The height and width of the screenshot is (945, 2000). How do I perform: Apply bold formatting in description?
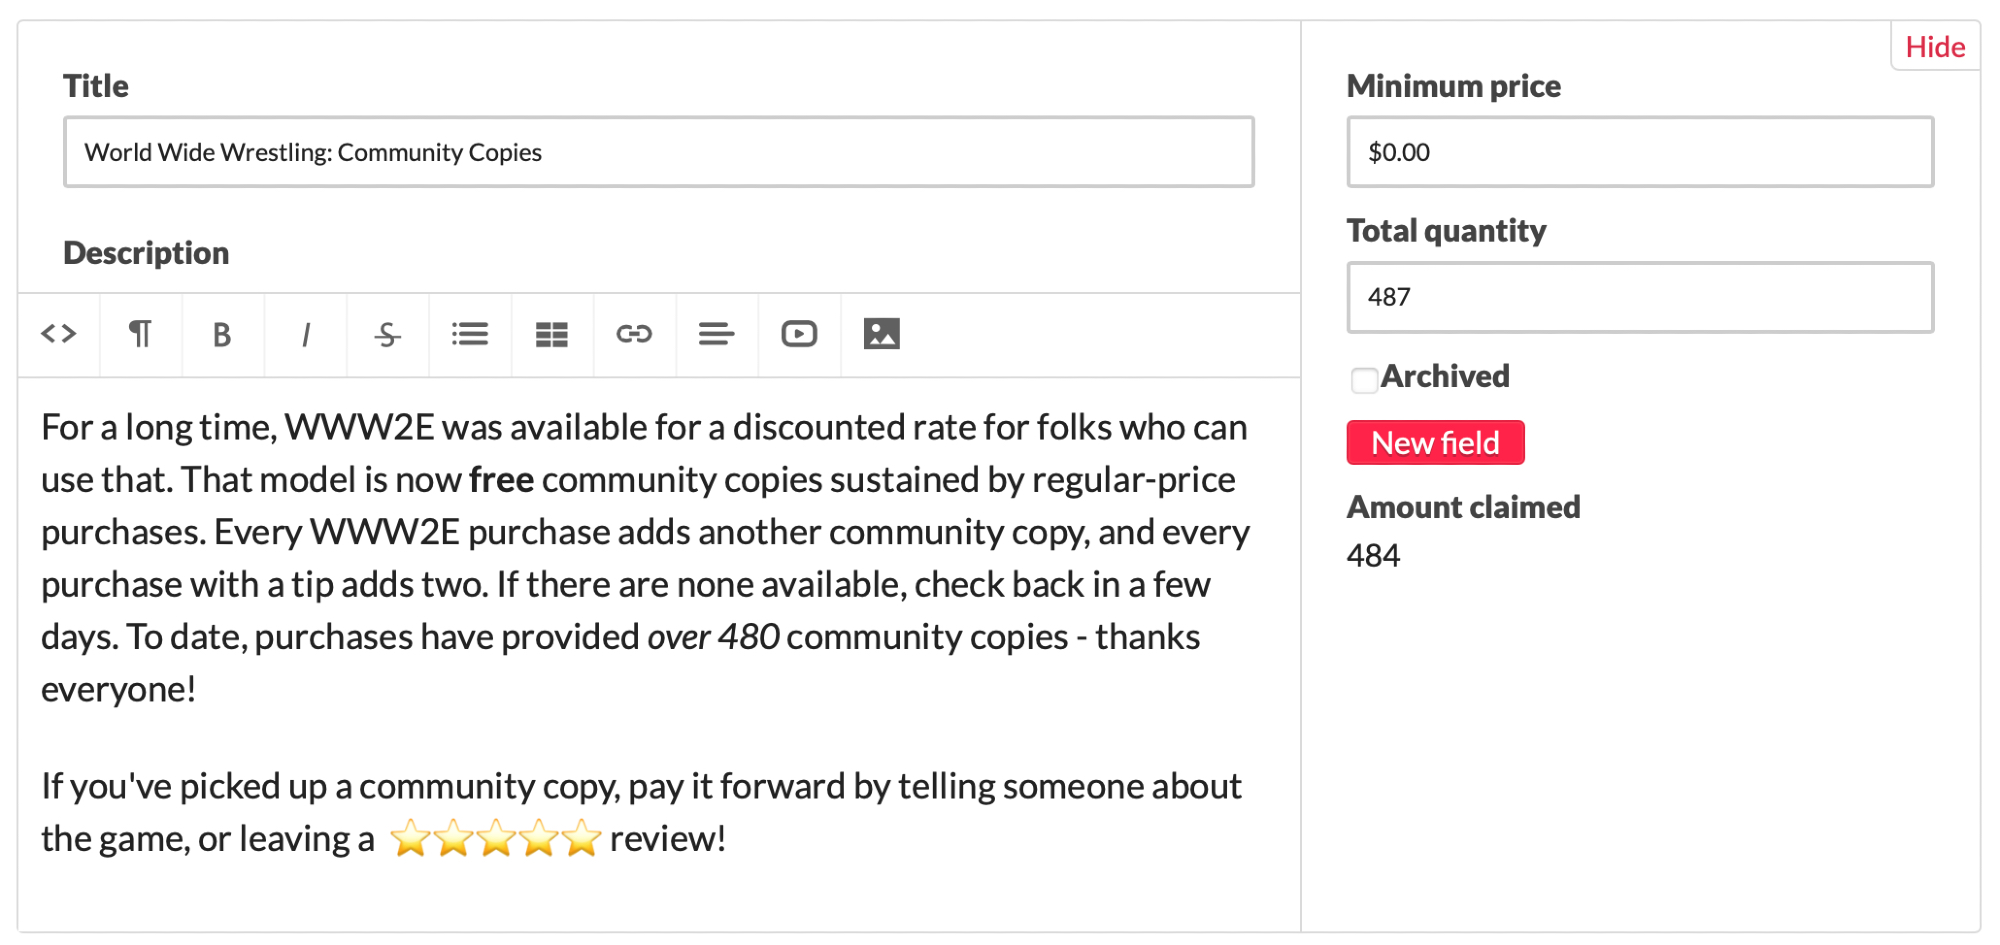point(222,334)
